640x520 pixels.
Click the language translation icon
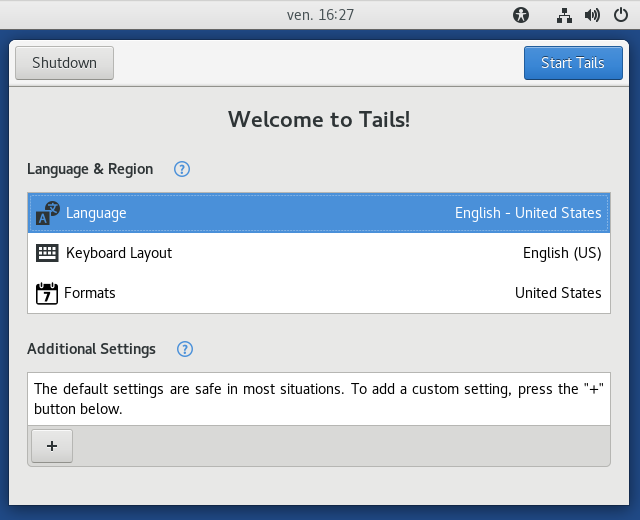coord(48,213)
